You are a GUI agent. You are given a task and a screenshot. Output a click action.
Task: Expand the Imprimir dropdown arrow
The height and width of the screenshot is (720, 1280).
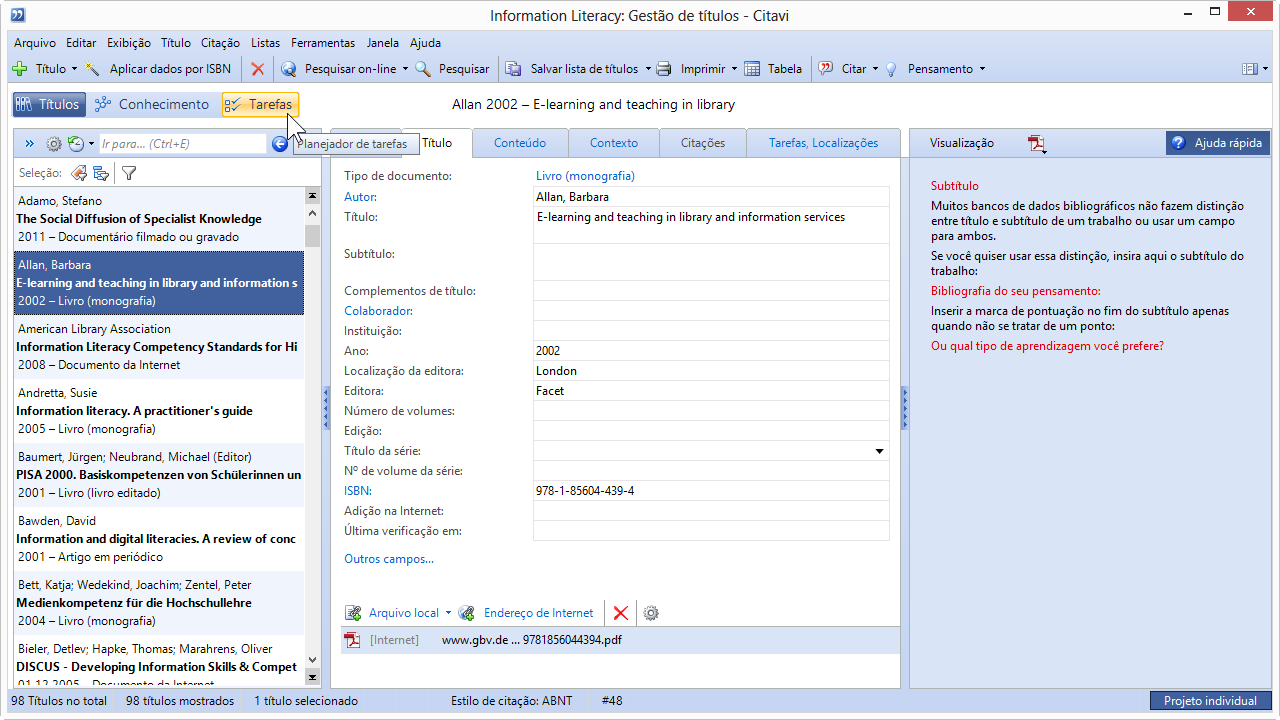734,69
